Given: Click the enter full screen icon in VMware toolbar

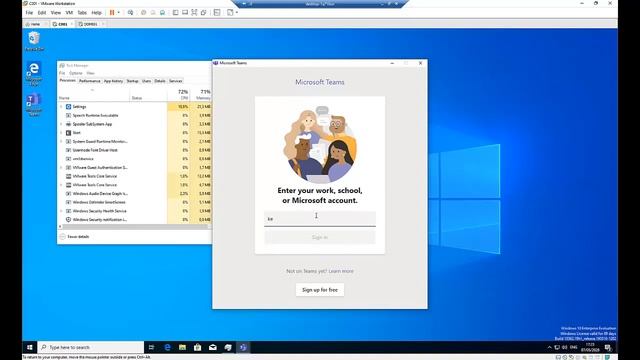Looking at the screenshot, I should pos(194,13).
